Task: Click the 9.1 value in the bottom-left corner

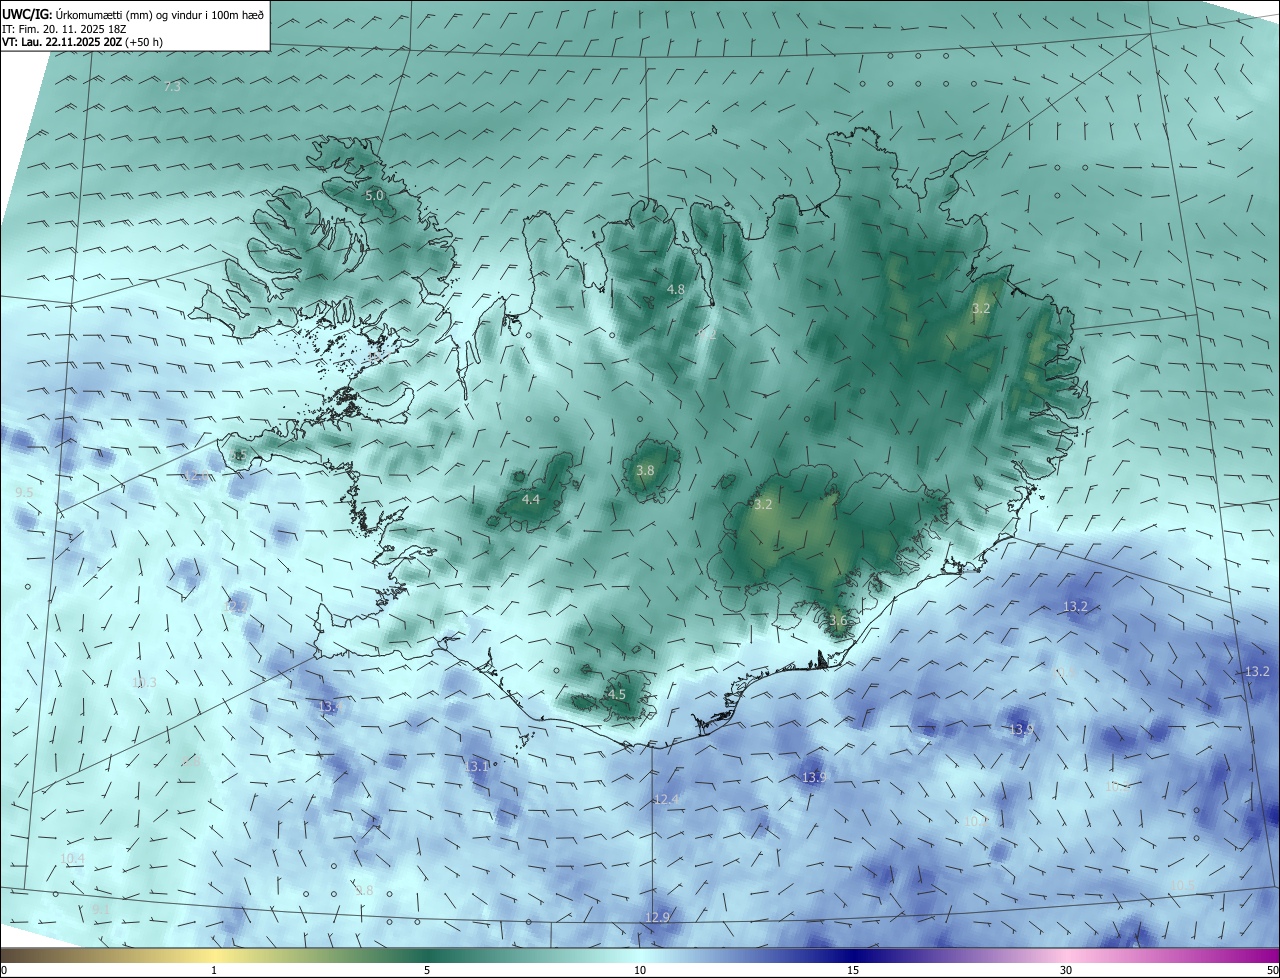Action: (100, 909)
